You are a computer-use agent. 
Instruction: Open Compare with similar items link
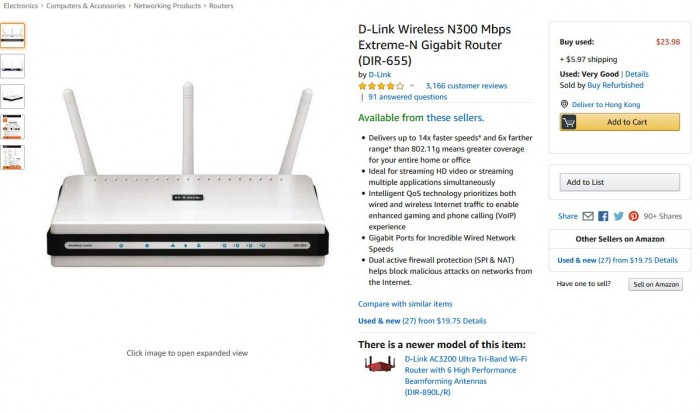405,304
